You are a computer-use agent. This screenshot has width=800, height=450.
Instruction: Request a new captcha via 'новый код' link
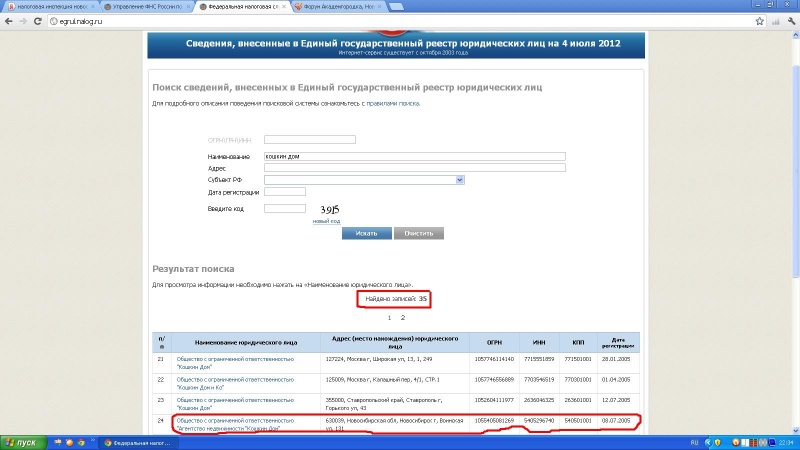point(326,221)
